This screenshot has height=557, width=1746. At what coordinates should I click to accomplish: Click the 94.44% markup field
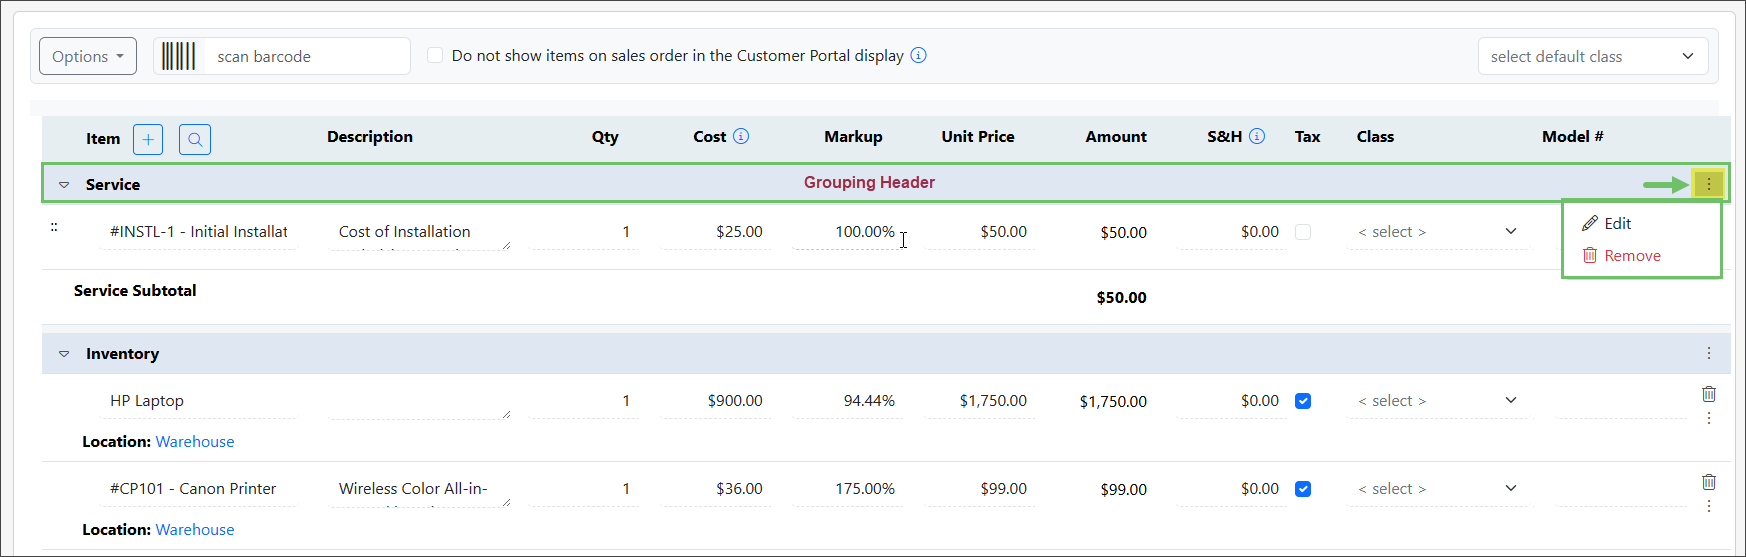coord(848,401)
